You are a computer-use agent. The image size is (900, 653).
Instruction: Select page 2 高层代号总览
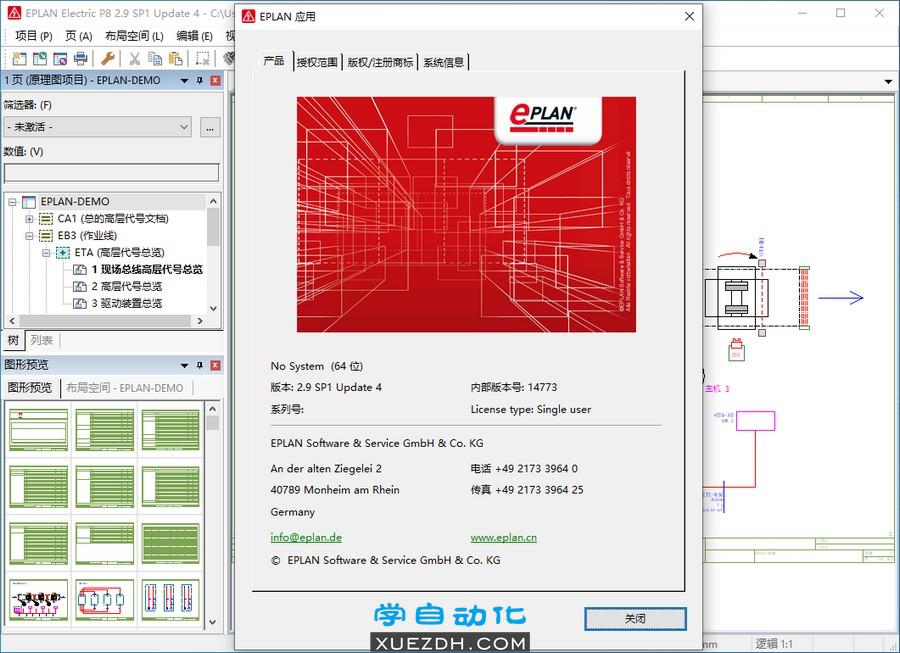(x=127, y=286)
